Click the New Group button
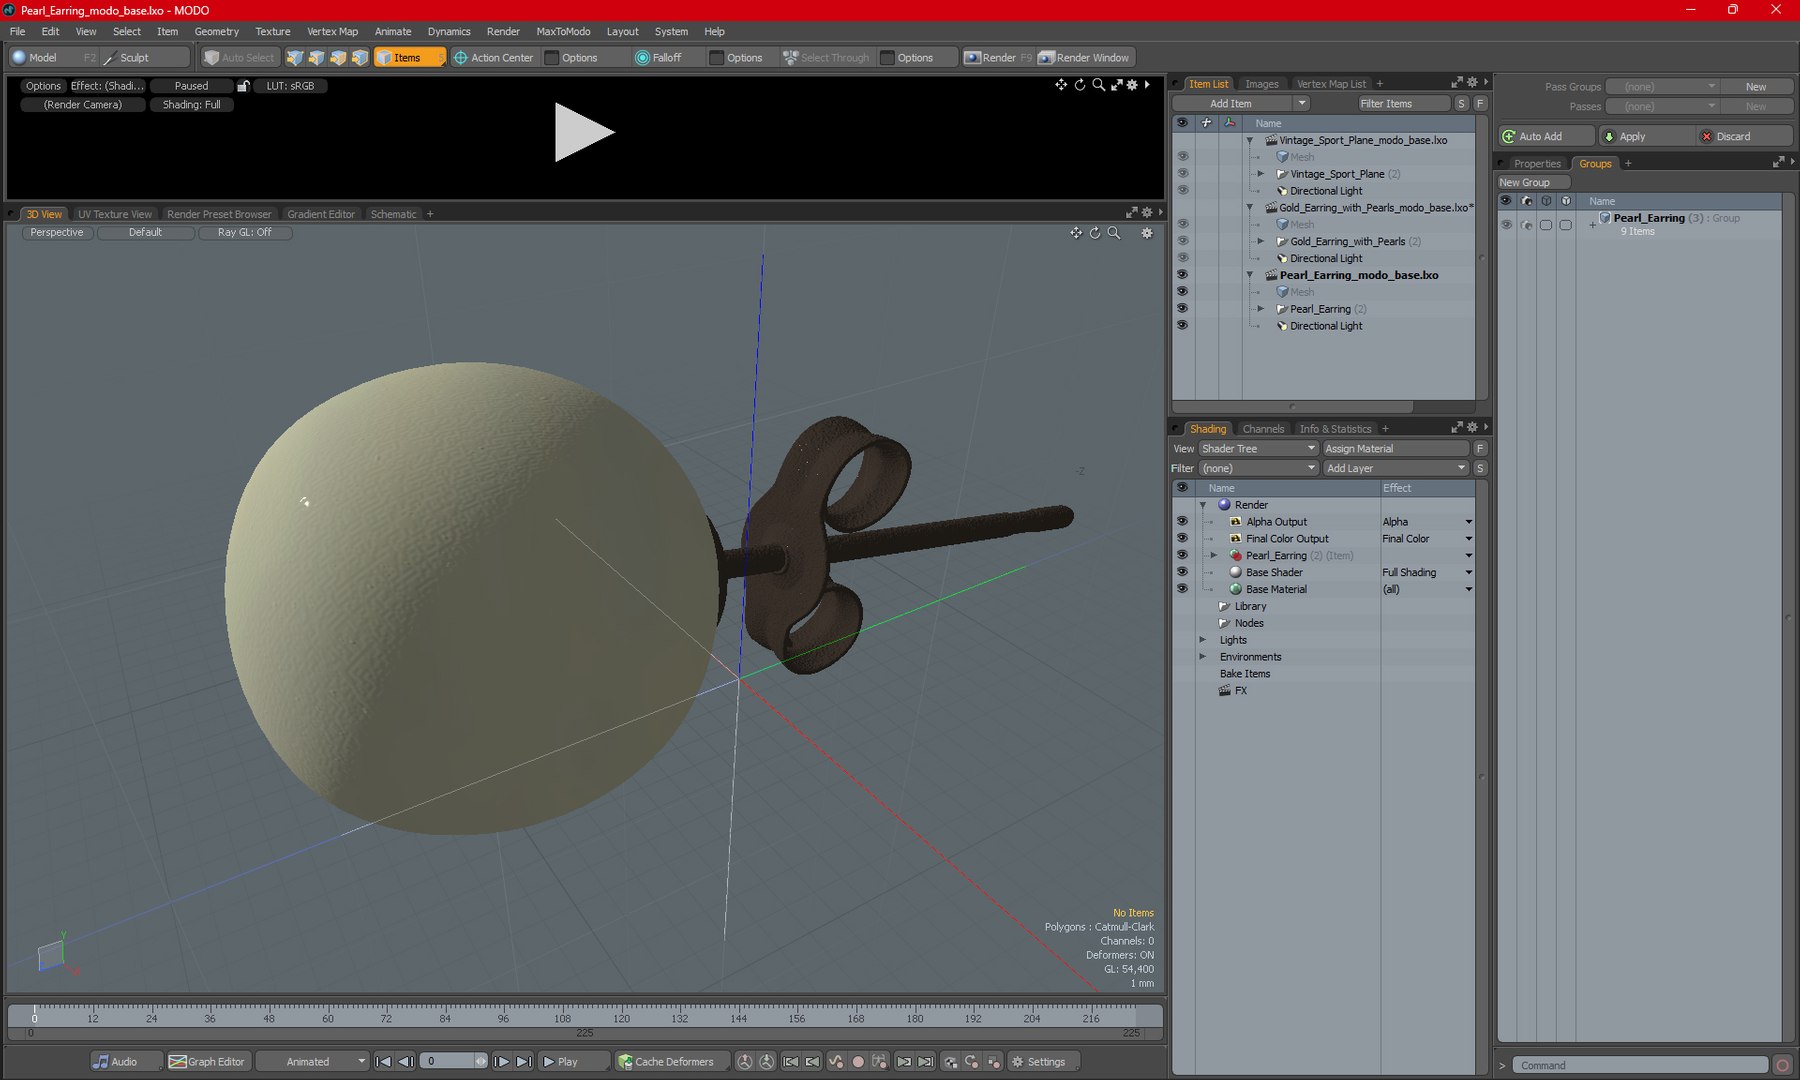 [1533, 183]
